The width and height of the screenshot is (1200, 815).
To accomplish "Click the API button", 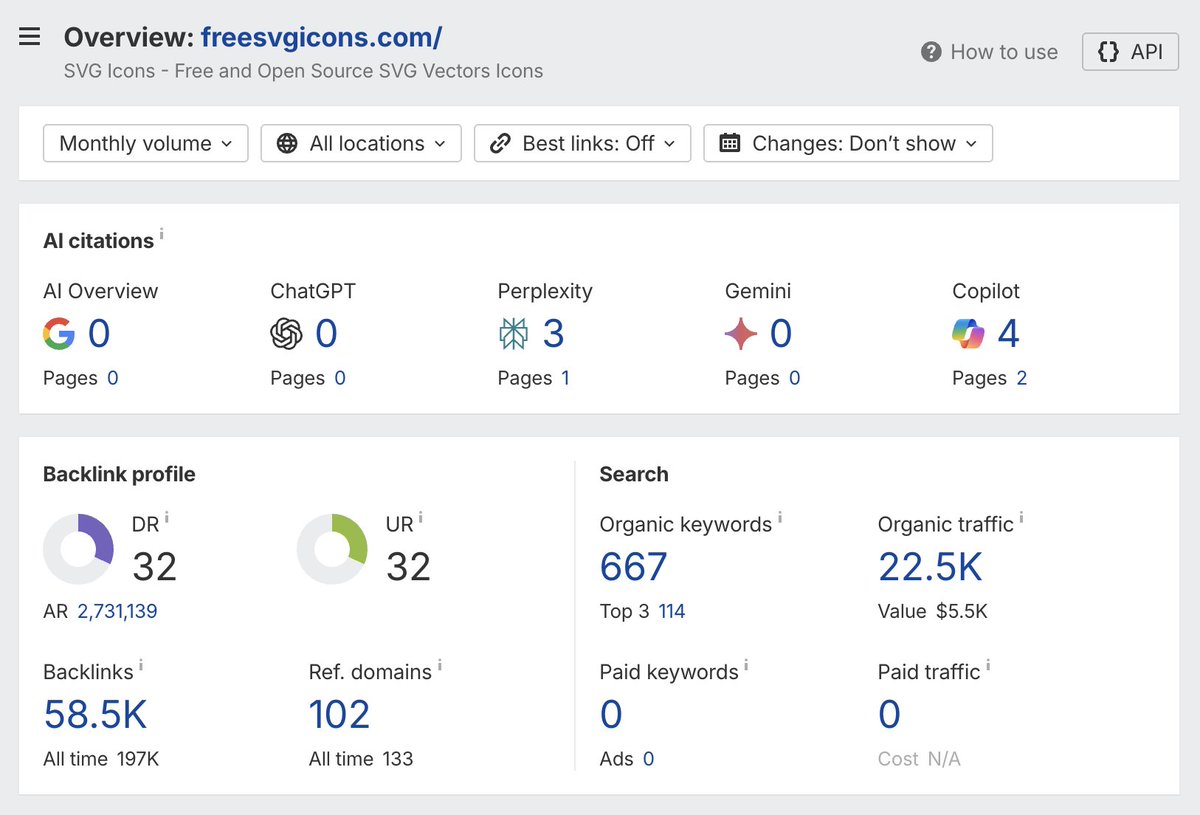I will (1130, 52).
